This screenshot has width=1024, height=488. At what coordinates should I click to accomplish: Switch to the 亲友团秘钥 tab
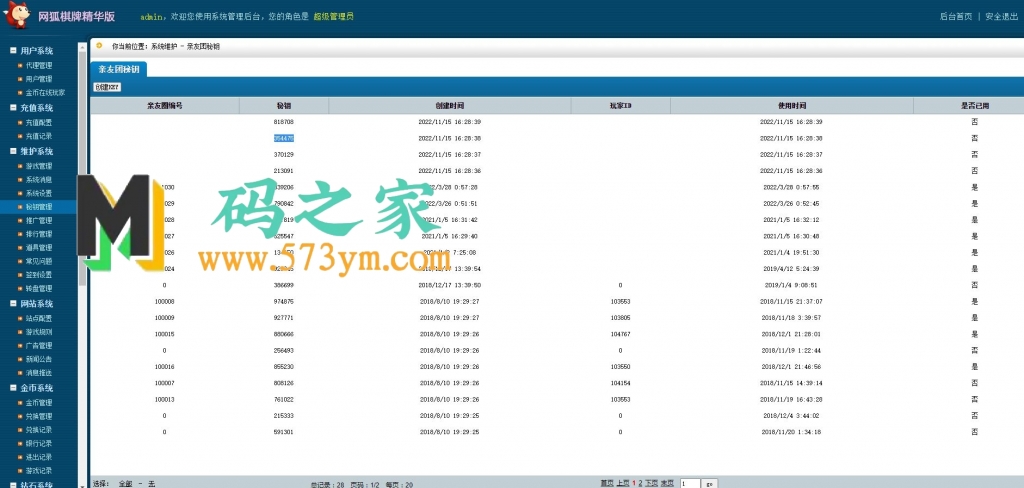tap(119, 69)
